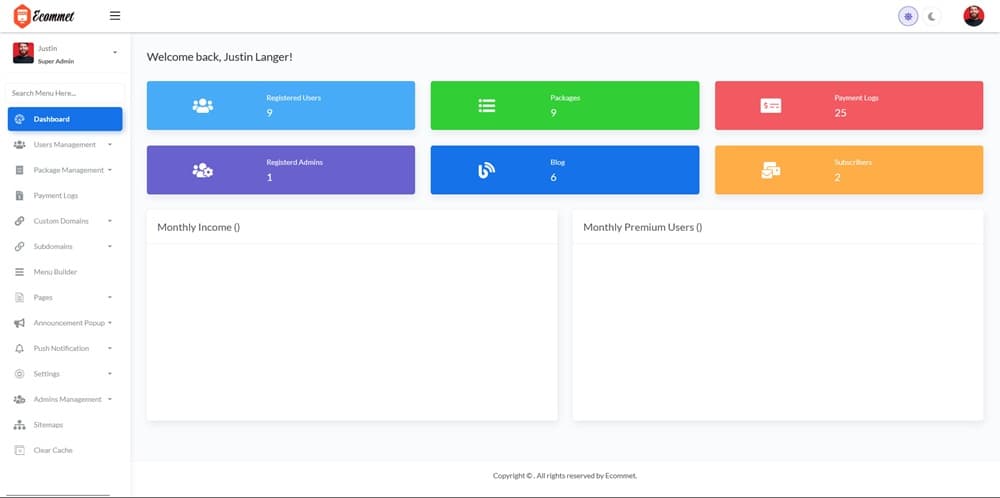Click the Sitemaps icon in sidebar
Image resolution: width=1000 pixels, height=498 pixels.
pos(20,425)
